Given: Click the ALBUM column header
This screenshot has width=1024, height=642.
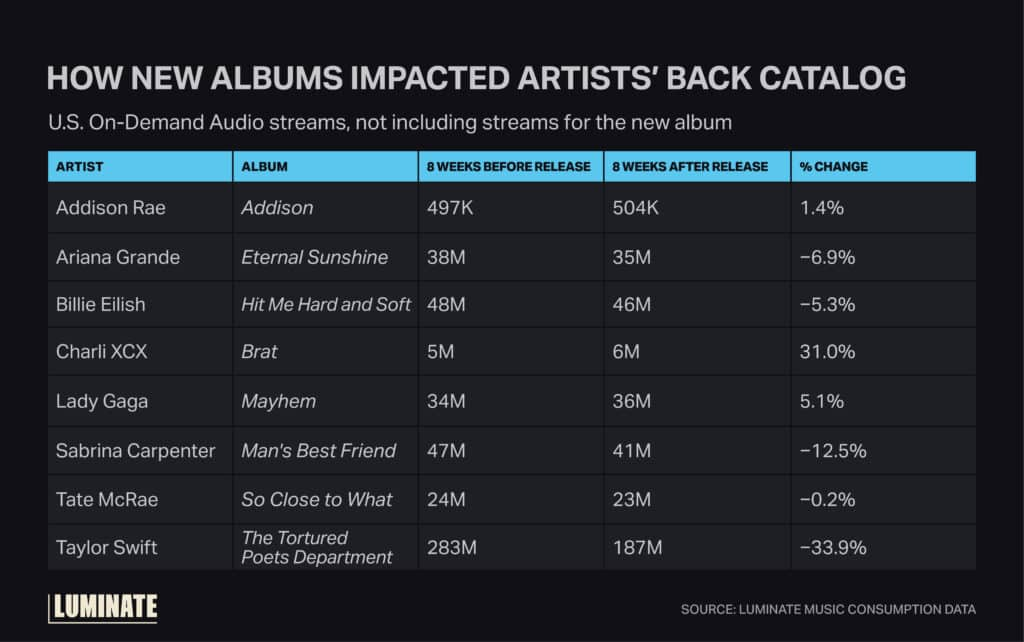Looking at the screenshot, I should point(265,166).
